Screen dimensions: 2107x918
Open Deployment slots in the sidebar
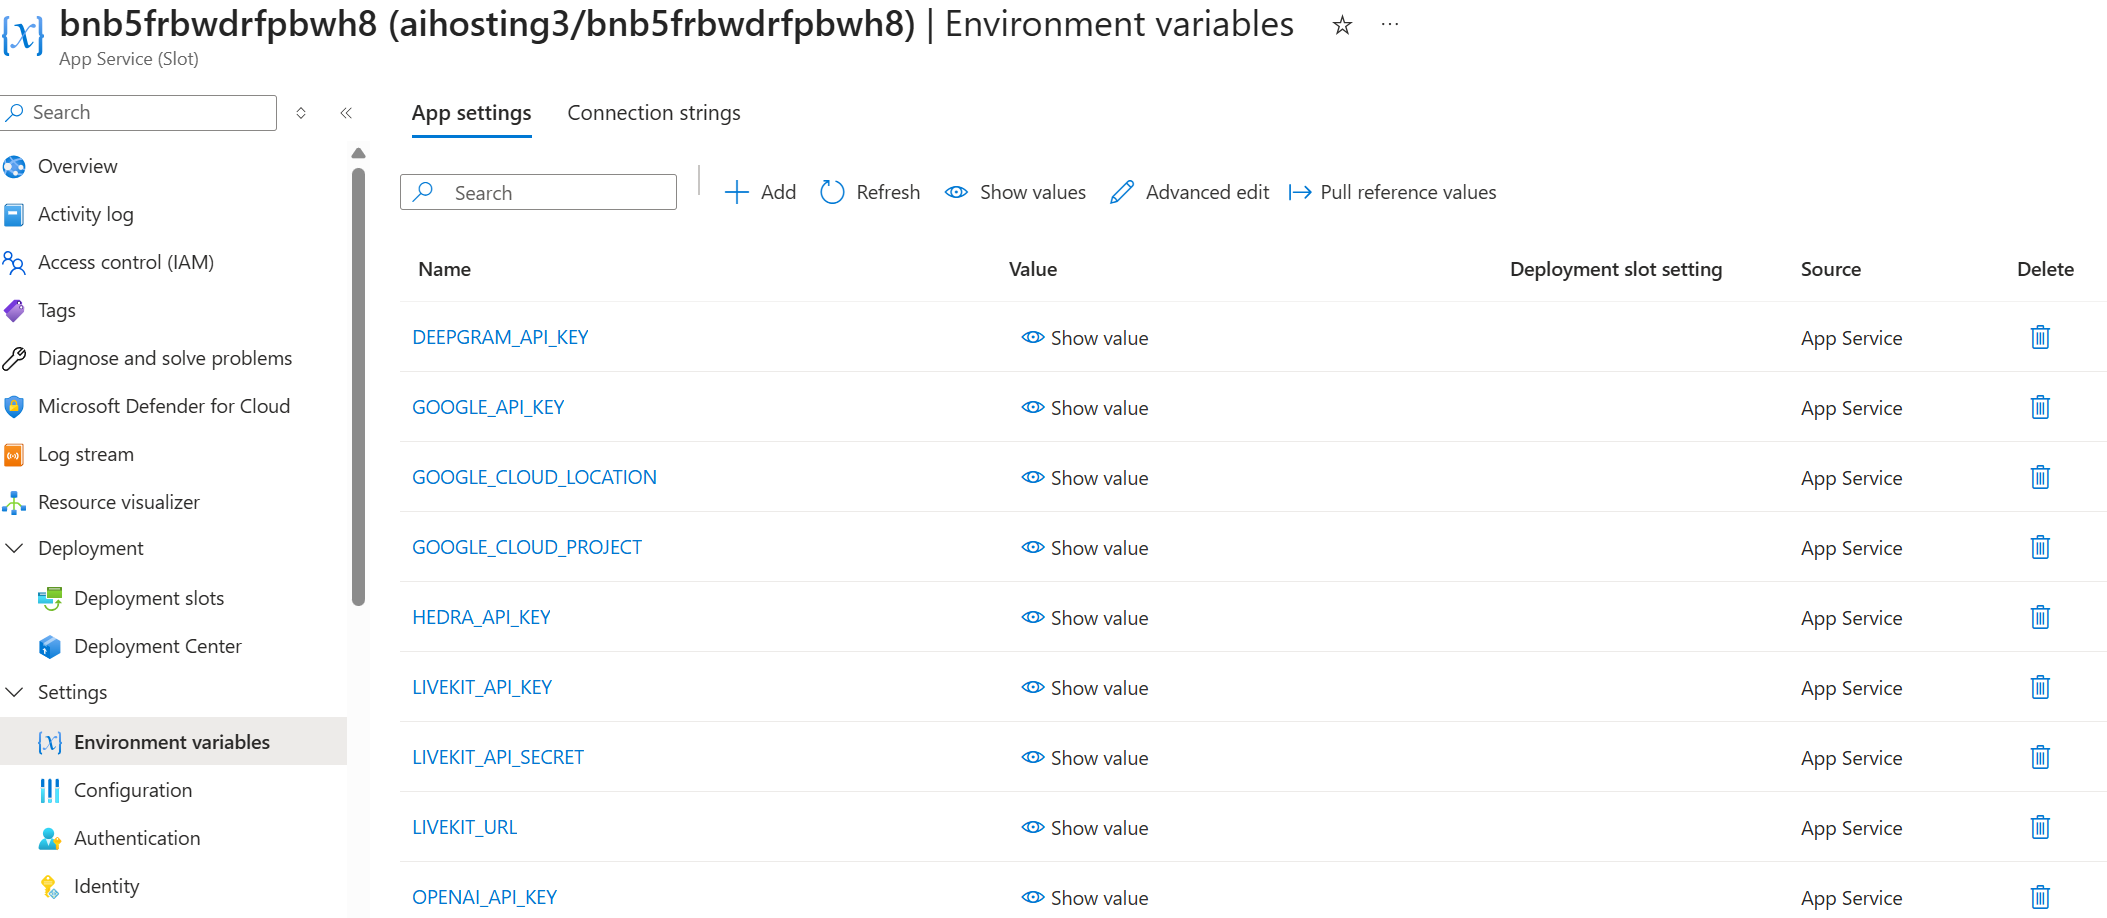click(x=149, y=598)
